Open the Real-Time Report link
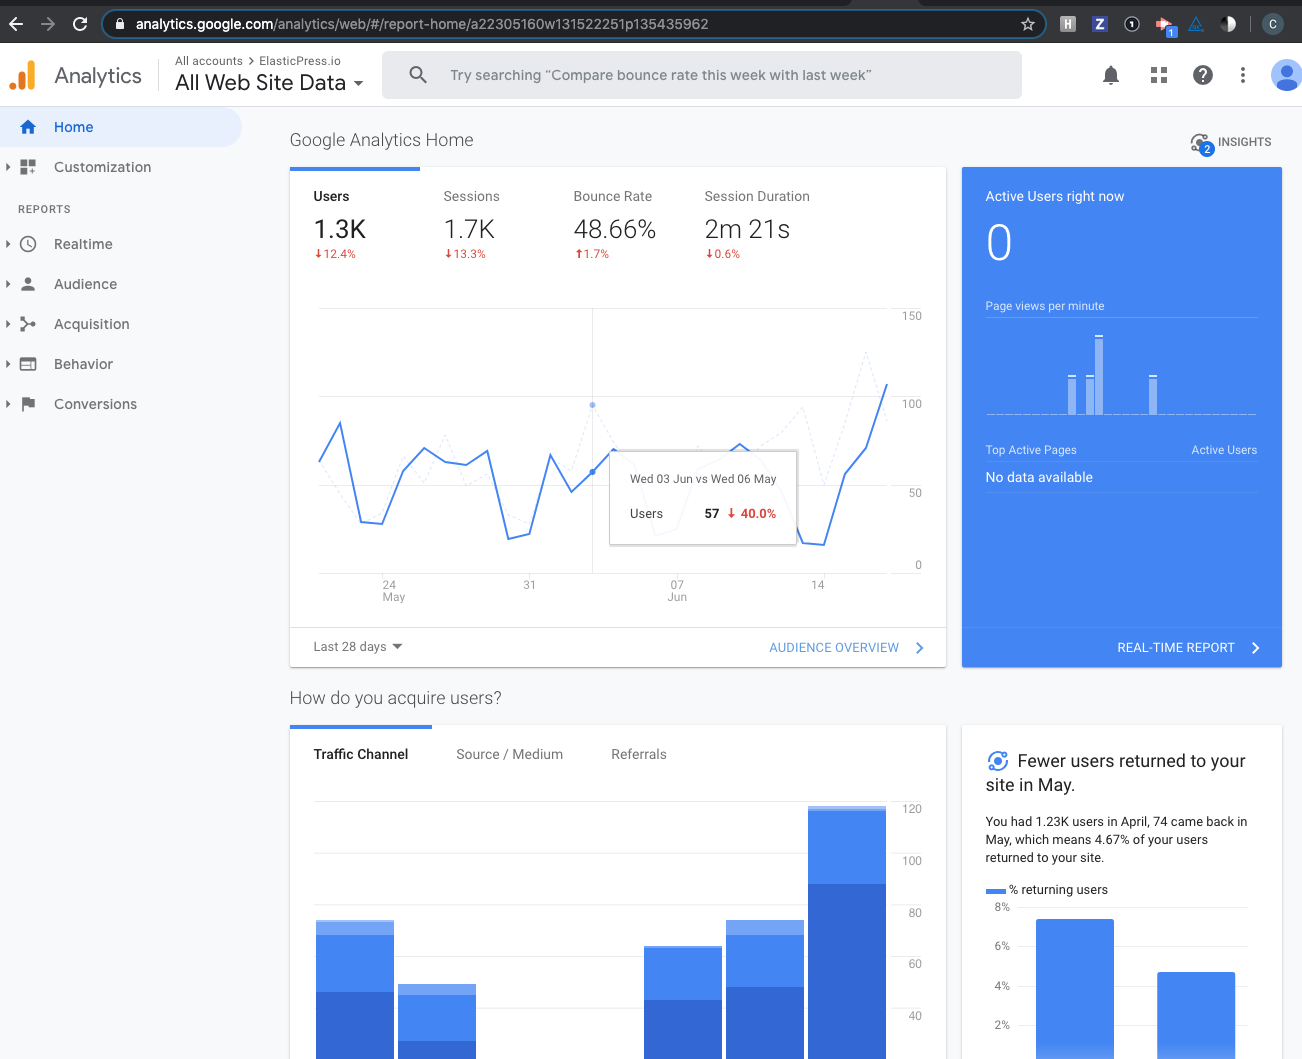 click(x=1188, y=648)
